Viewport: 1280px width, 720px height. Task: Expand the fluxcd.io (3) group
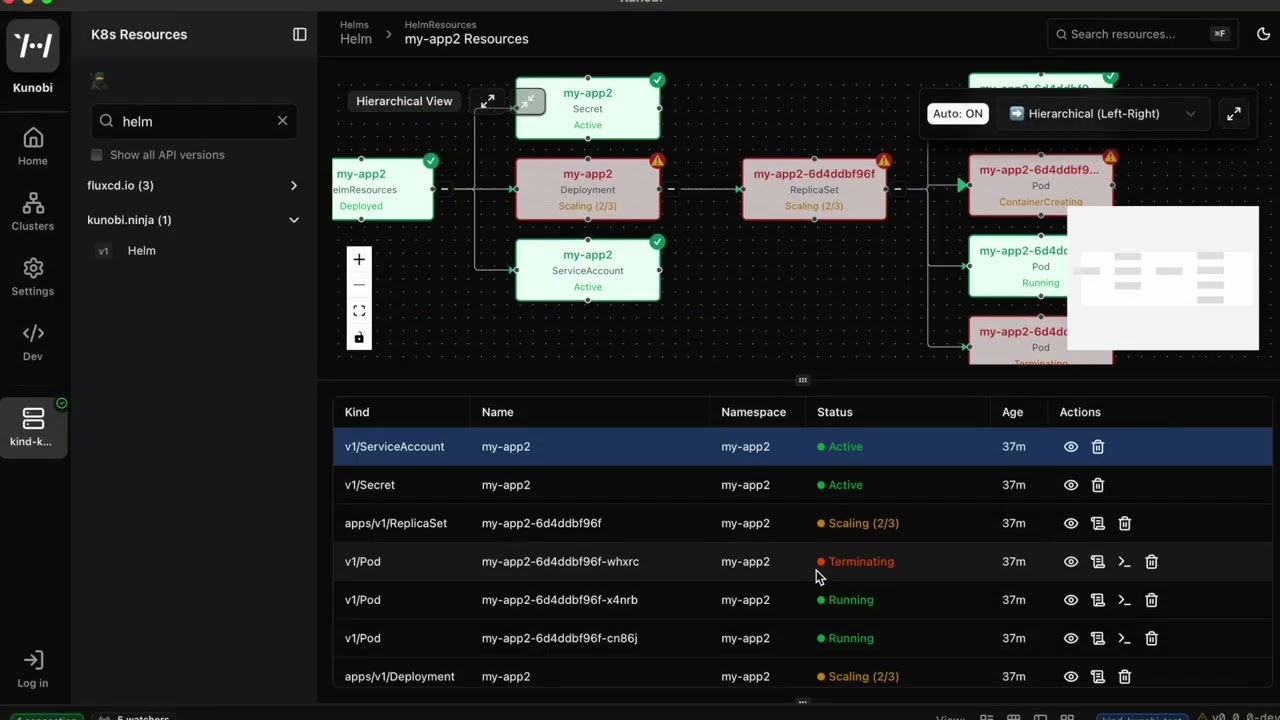(x=294, y=186)
